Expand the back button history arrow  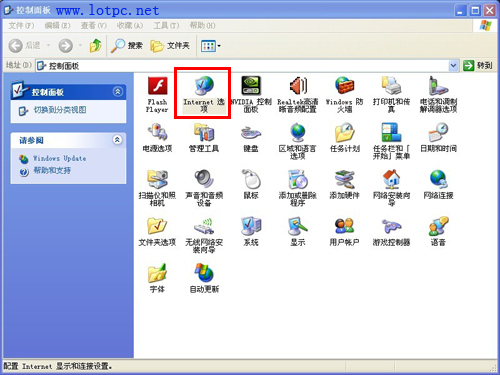48,45
